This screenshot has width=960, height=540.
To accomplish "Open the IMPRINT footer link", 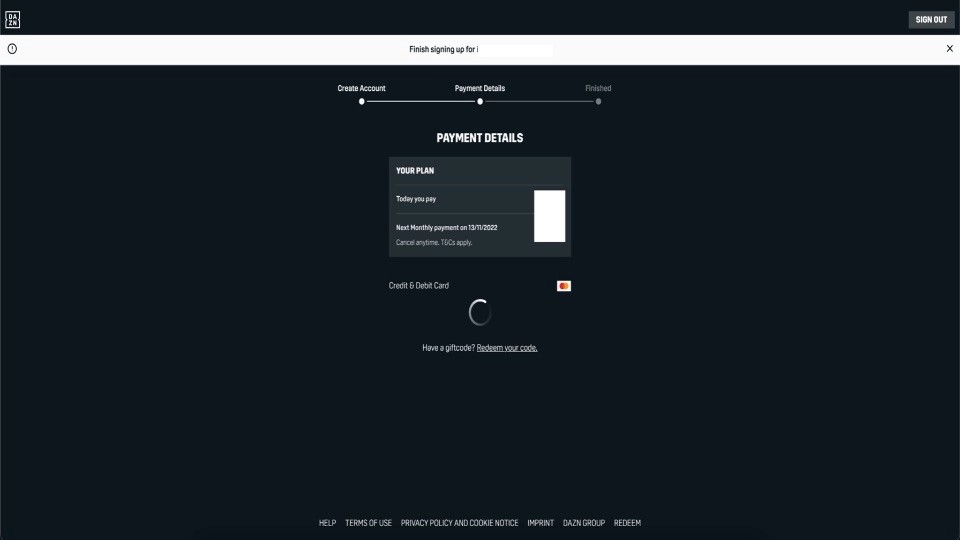I will [x=540, y=523].
